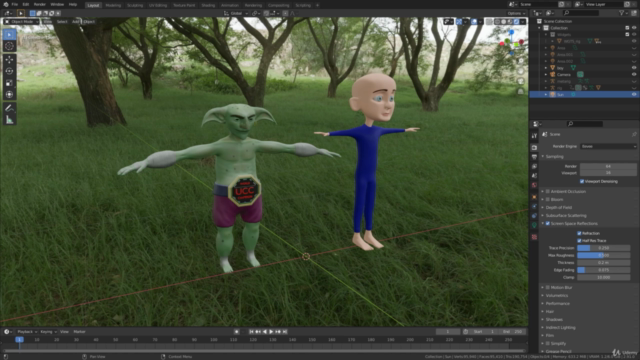Uncheck the Refraction option

pyautogui.click(x=579, y=233)
